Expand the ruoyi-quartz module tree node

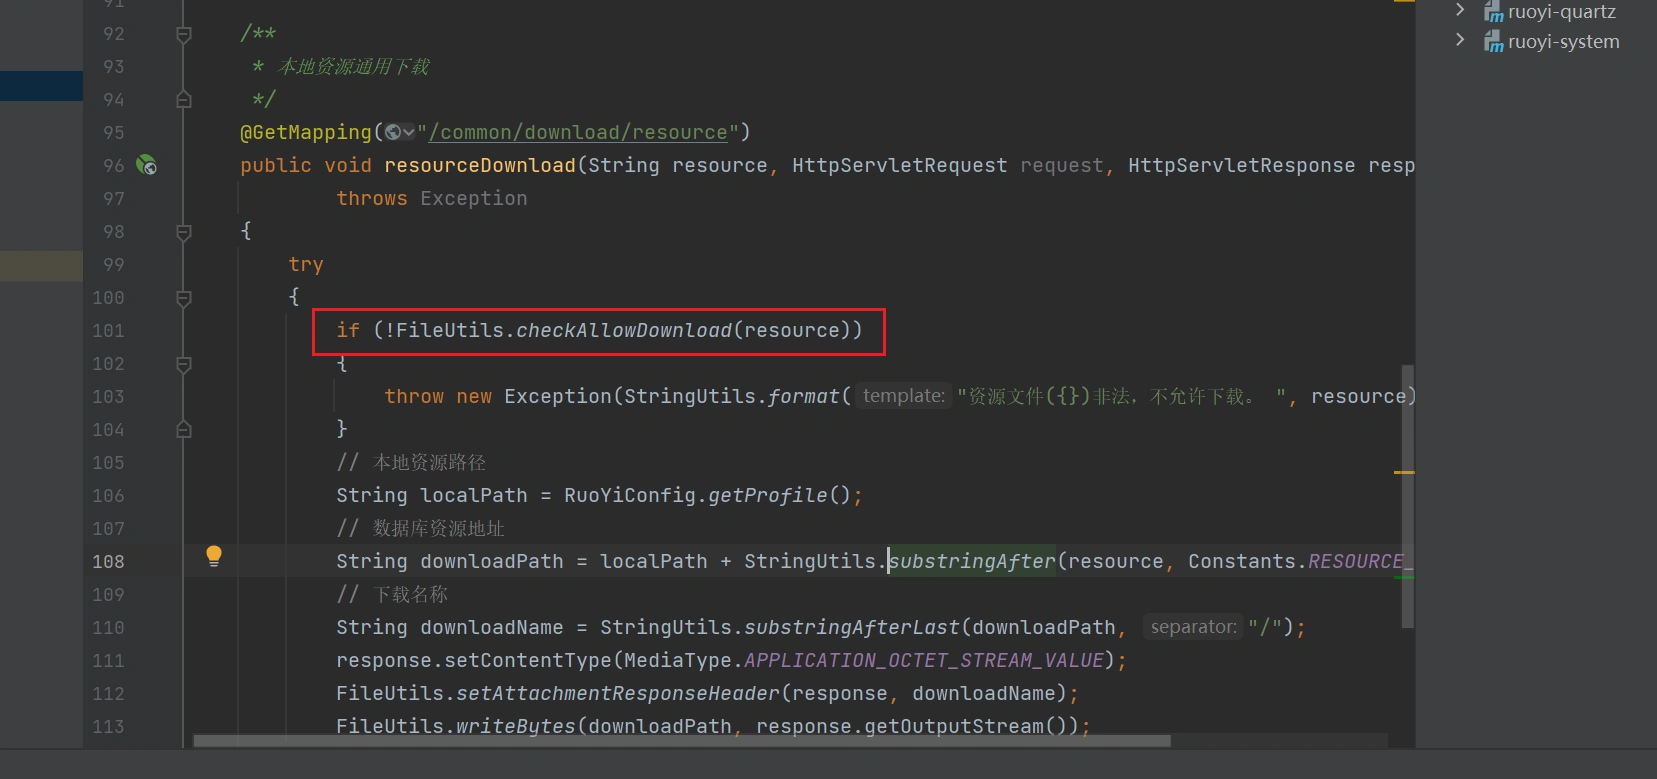[1460, 11]
